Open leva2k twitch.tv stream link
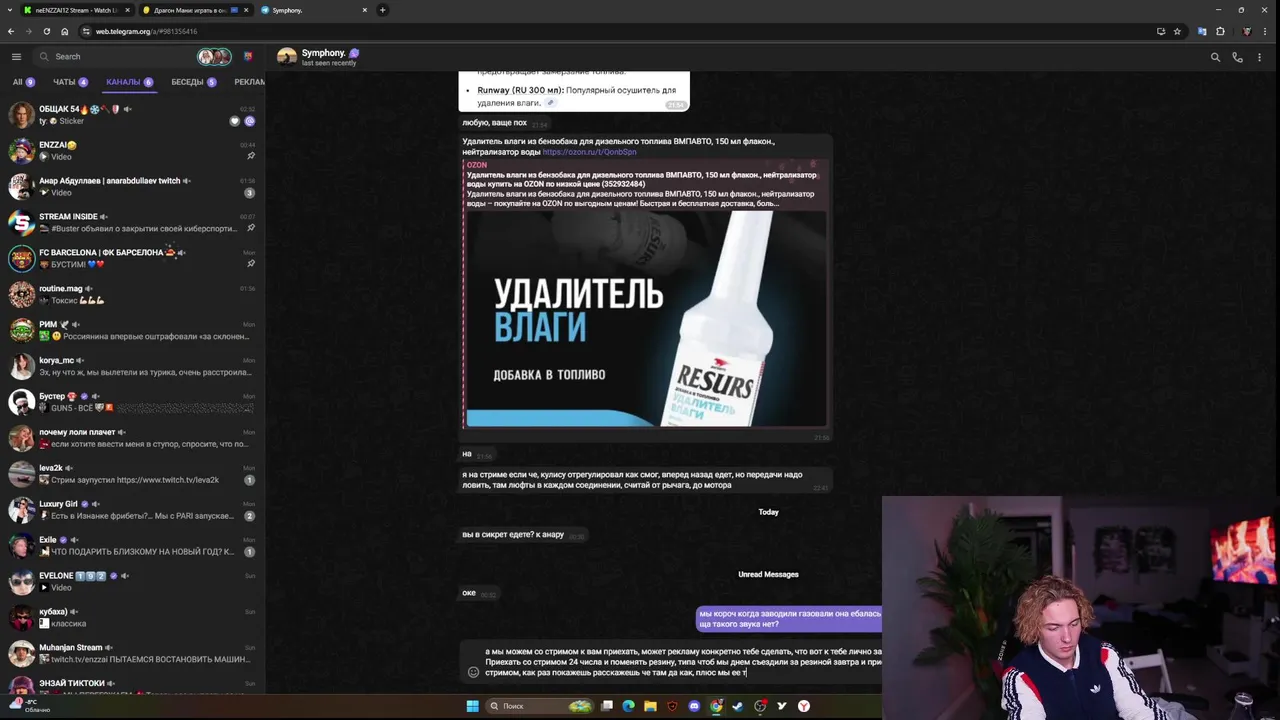This screenshot has width=1280, height=720. pos(167,480)
